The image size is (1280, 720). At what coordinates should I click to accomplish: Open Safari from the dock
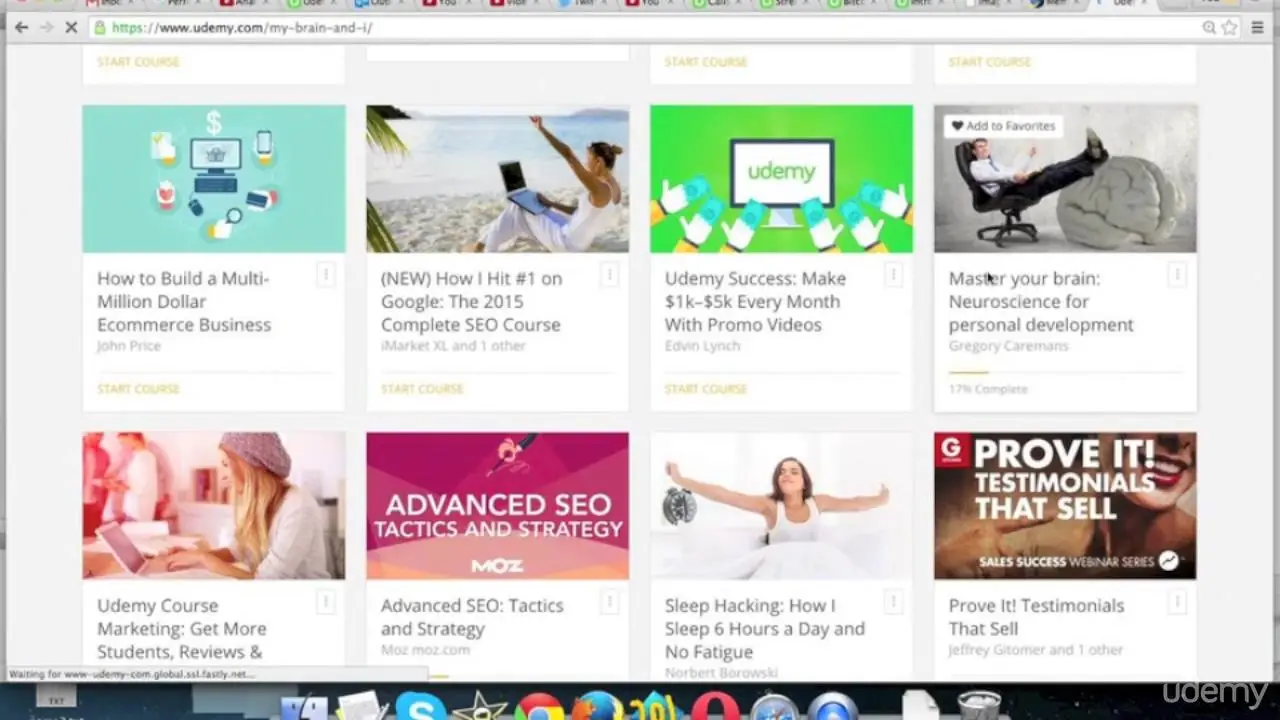(x=774, y=706)
